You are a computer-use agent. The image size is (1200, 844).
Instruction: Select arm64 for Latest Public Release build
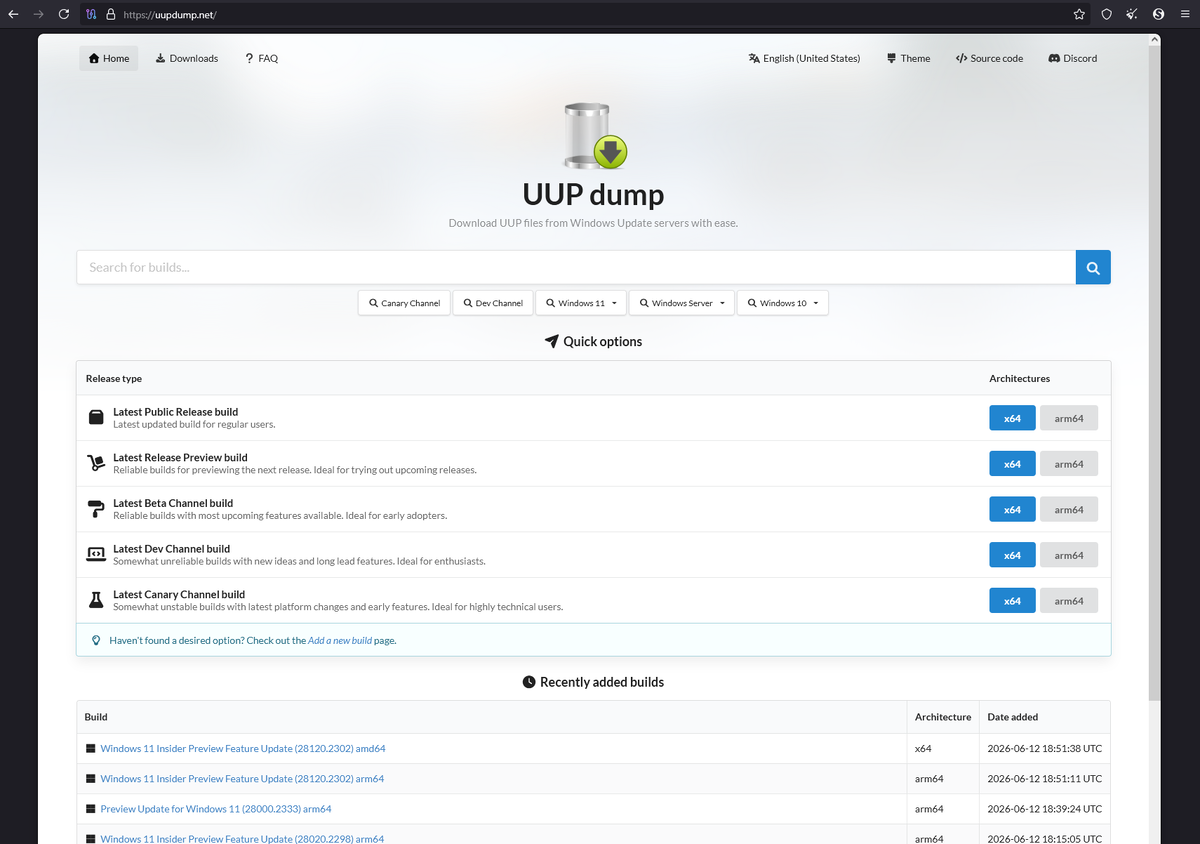[x=1069, y=418]
